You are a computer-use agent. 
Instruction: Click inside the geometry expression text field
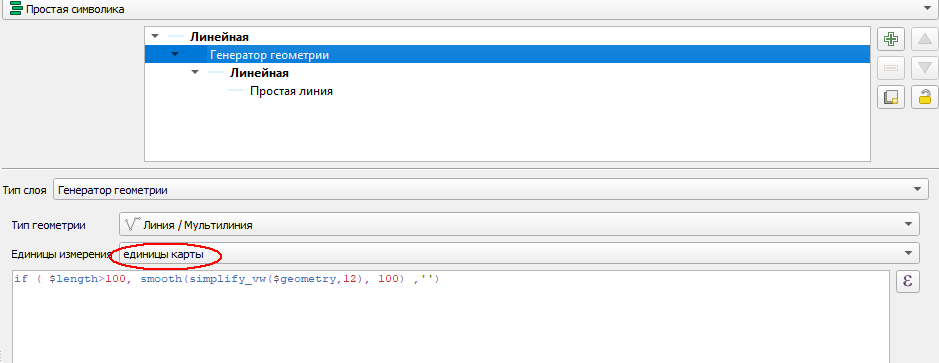click(450, 316)
